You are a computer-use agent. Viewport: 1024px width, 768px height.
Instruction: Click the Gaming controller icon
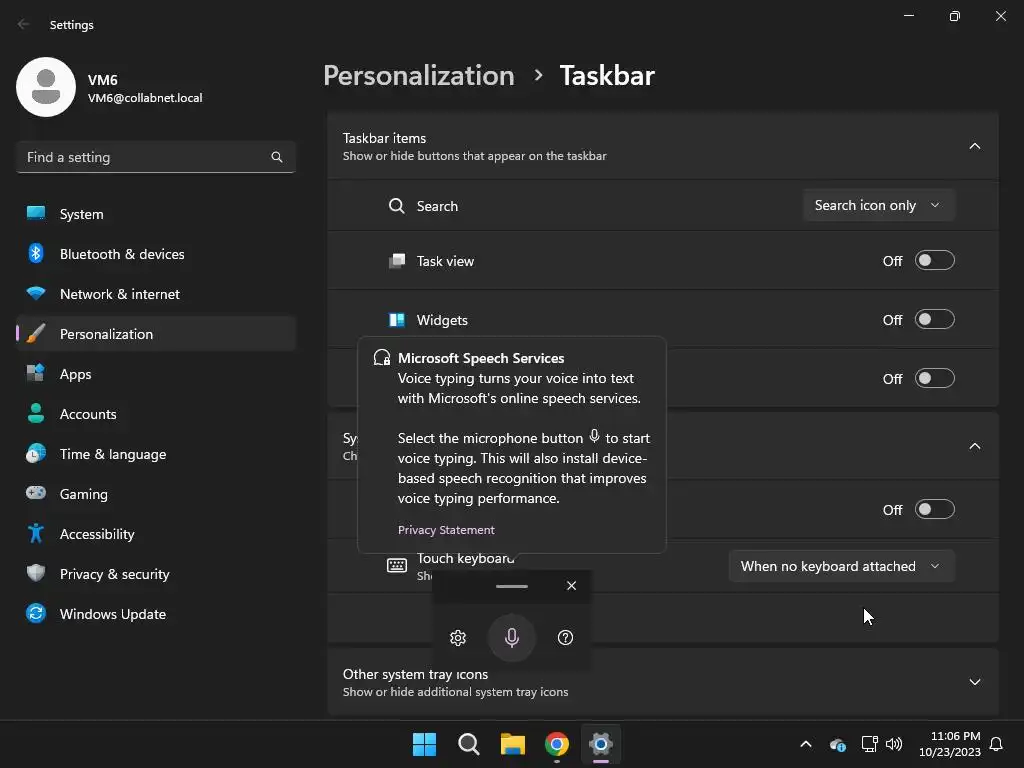[x=36, y=493]
